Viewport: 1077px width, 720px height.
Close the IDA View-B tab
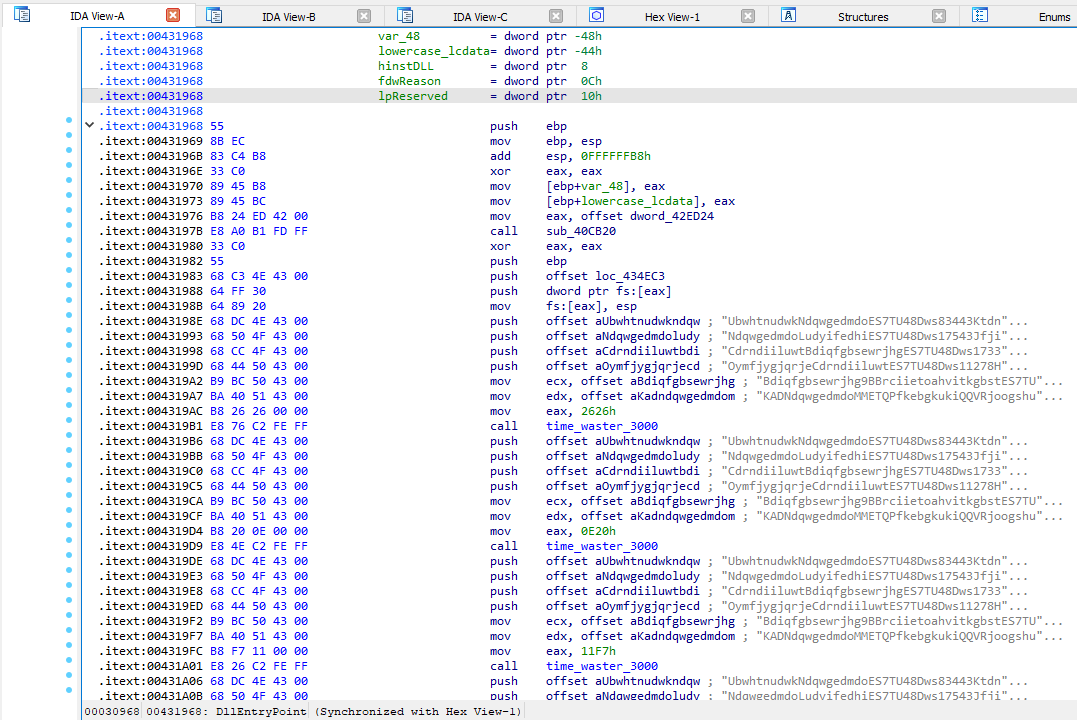(364, 16)
